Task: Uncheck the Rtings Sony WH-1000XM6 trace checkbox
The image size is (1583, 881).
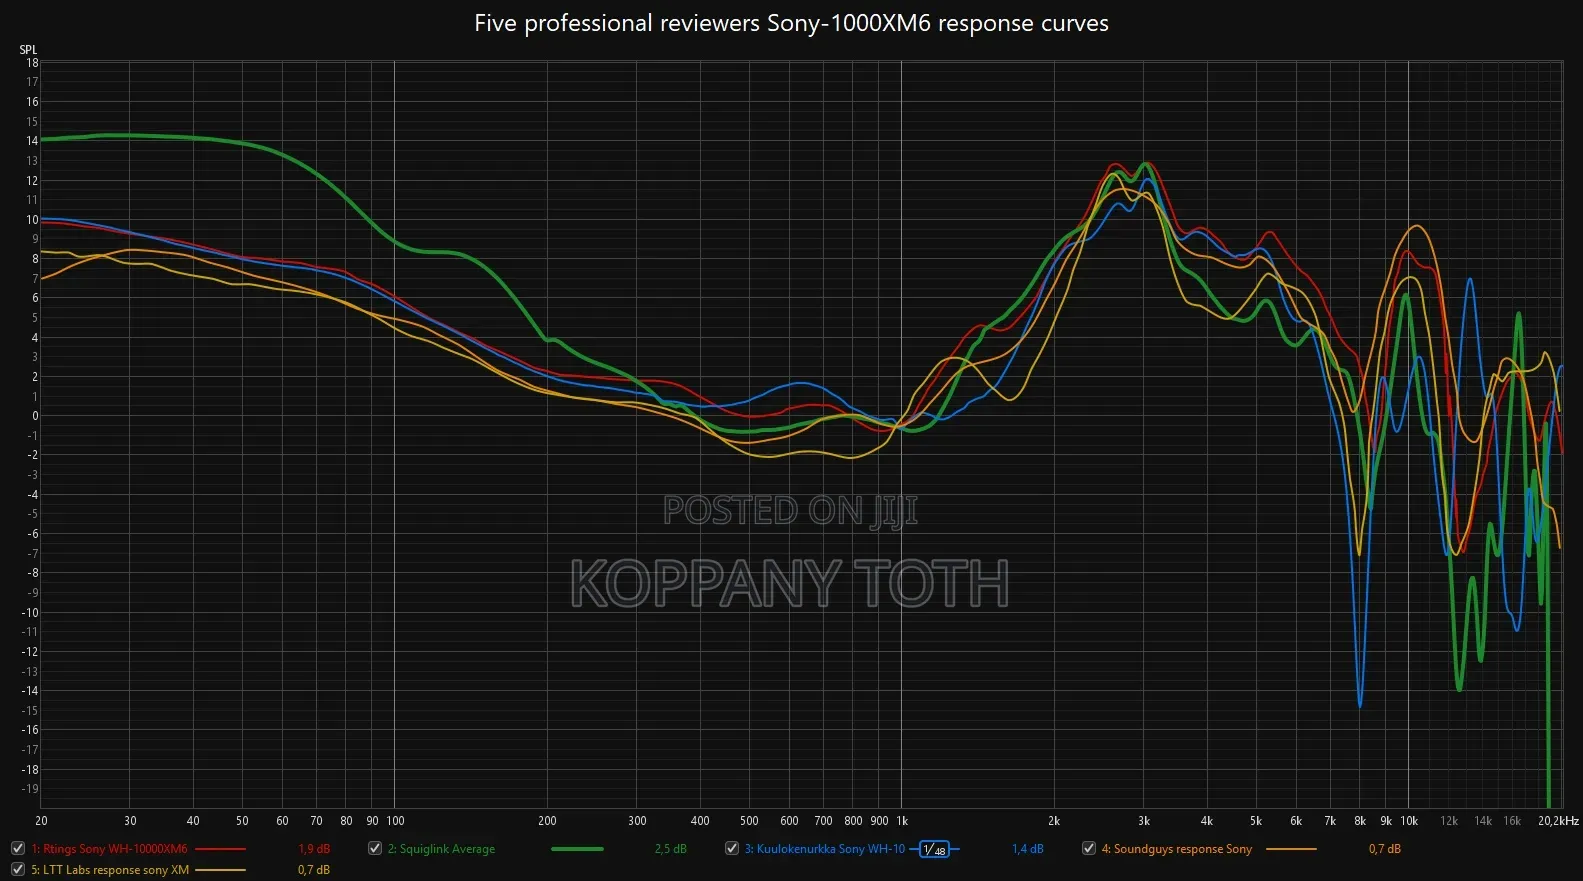Action: 18,848
